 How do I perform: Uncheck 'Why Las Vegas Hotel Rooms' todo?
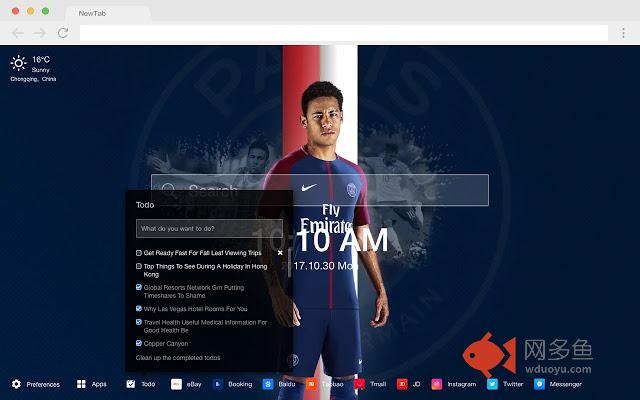[139, 309]
